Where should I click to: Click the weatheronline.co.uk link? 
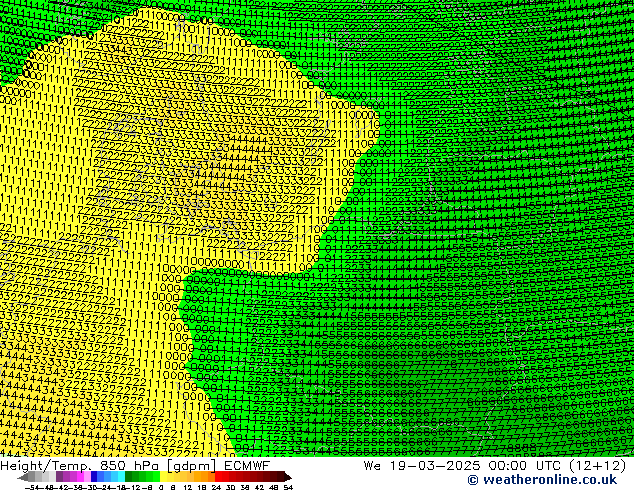pyautogui.click(x=542, y=480)
